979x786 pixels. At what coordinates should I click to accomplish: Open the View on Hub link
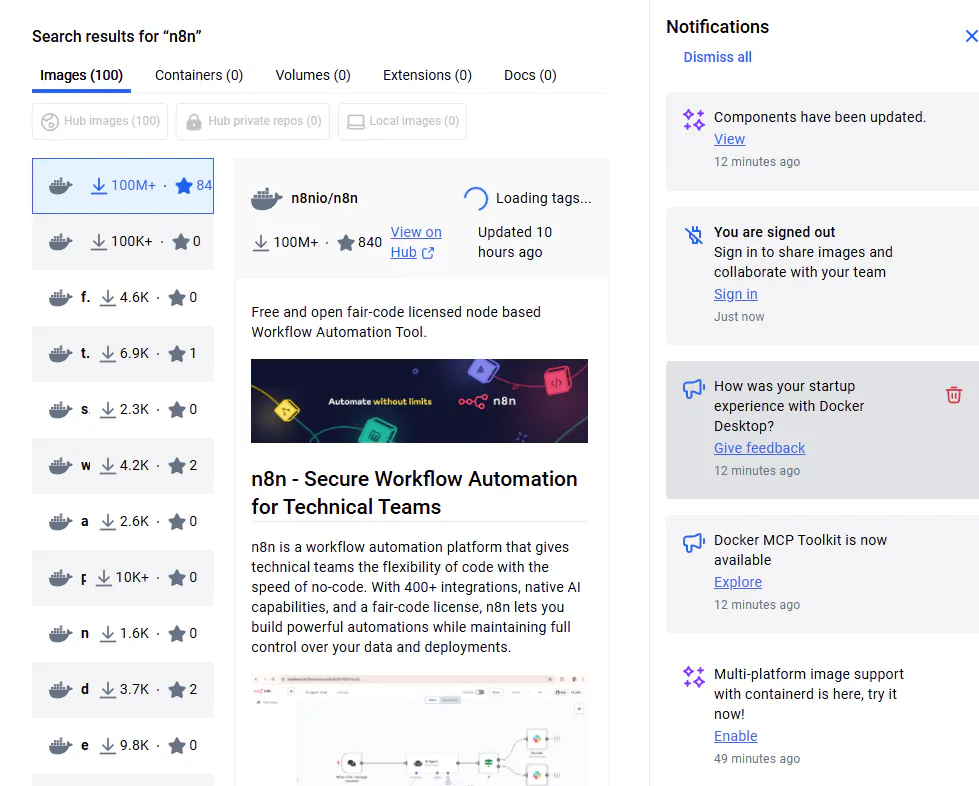tap(416, 242)
